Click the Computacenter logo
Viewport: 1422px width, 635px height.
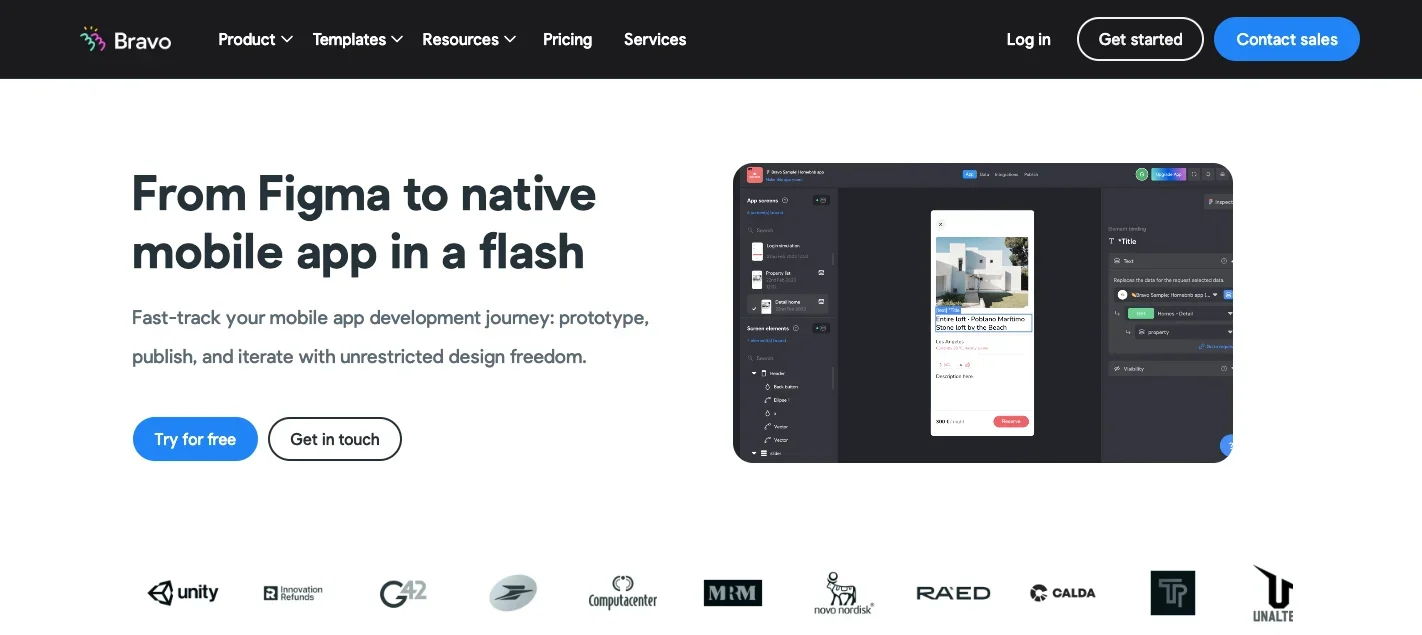click(623, 593)
